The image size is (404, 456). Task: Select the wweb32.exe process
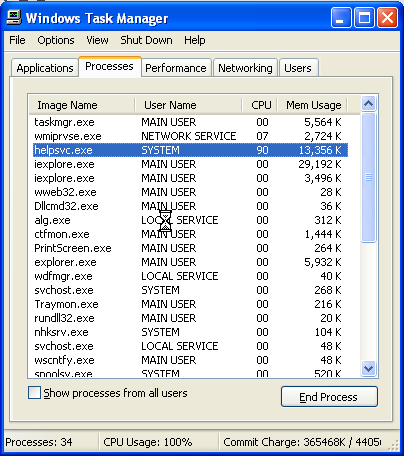coord(190,192)
